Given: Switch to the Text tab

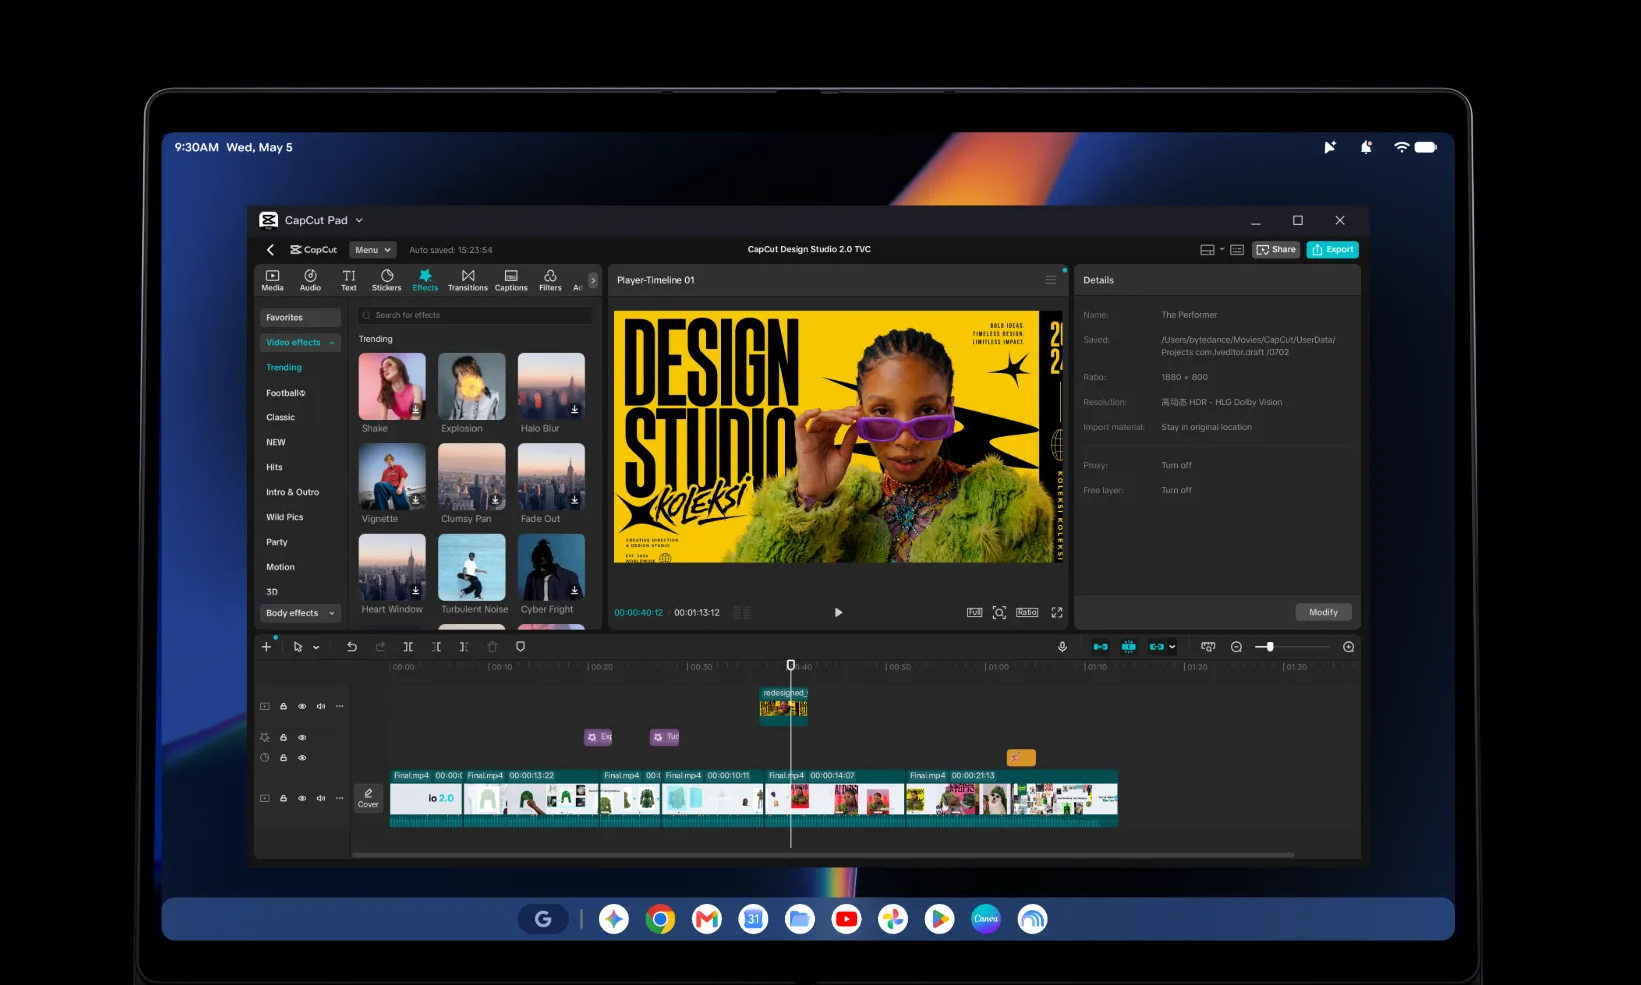Looking at the screenshot, I should (x=349, y=280).
